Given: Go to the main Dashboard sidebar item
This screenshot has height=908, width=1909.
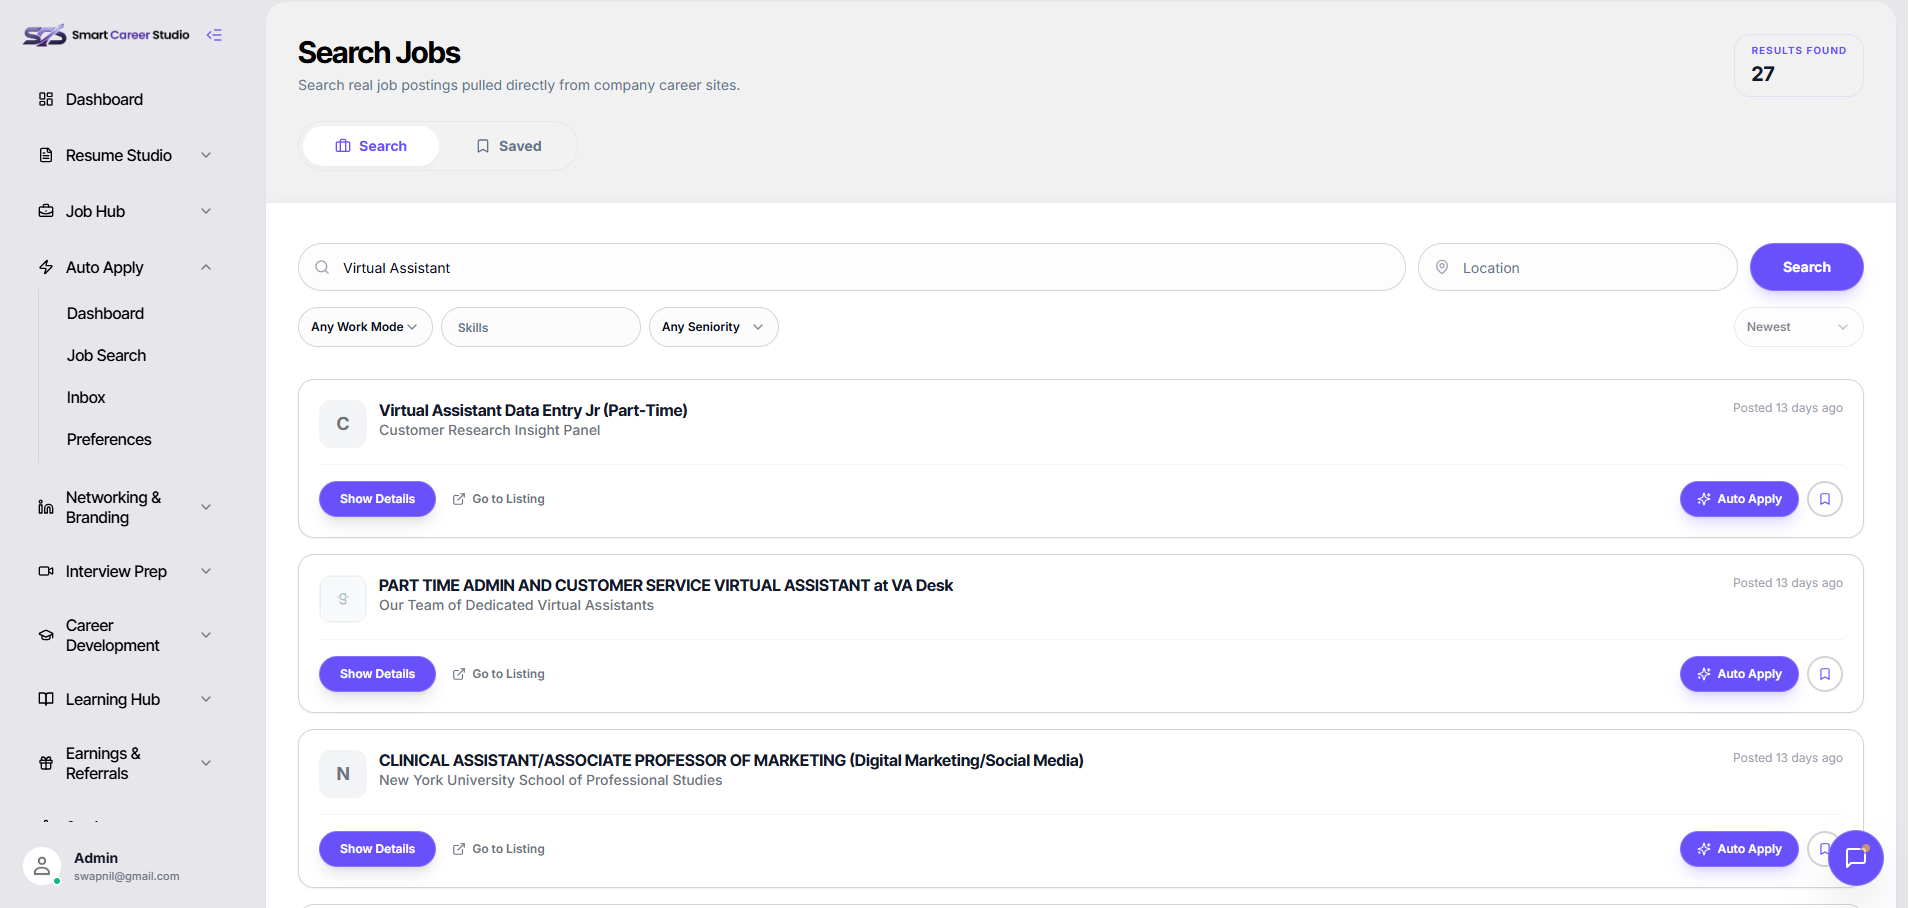Looking at the screenshot, I should (x=104, y=99).
